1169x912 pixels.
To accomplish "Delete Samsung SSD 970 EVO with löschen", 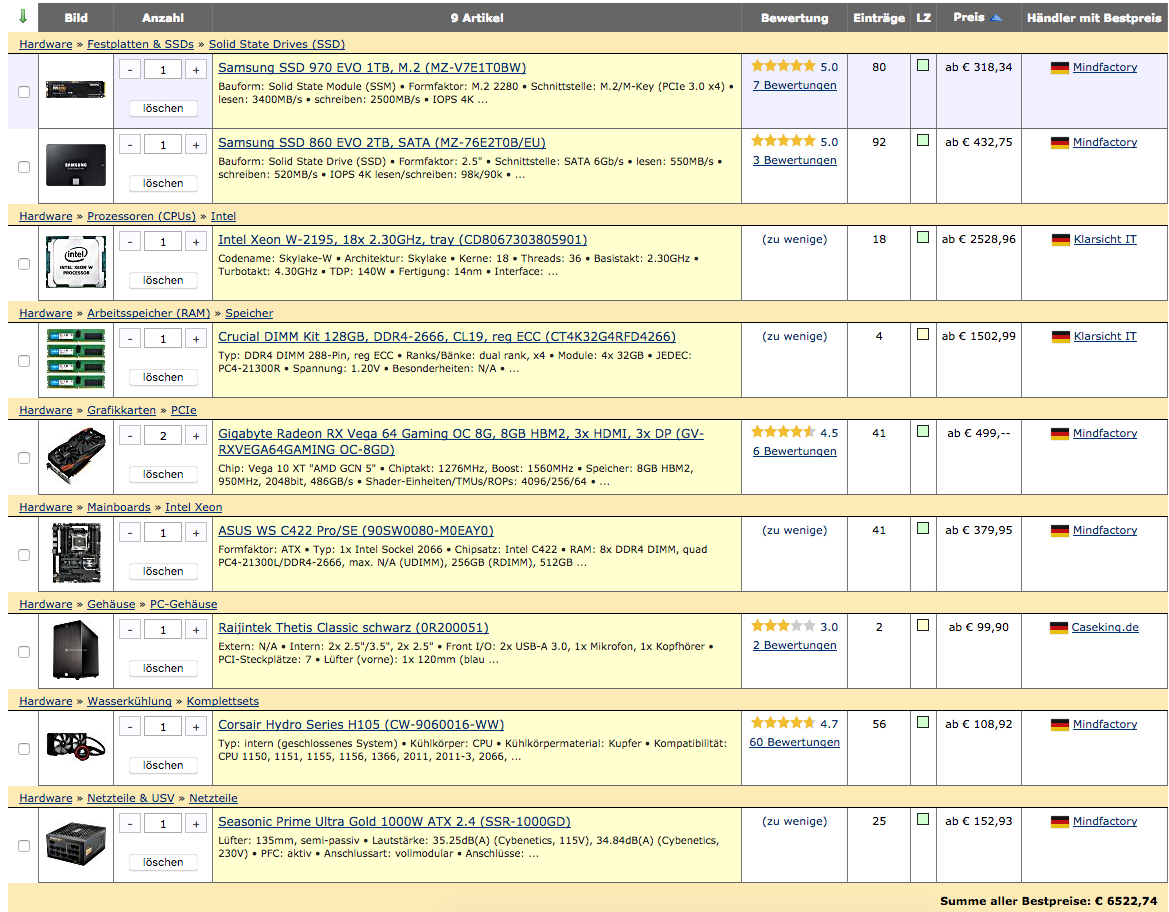I will [163, 108].
